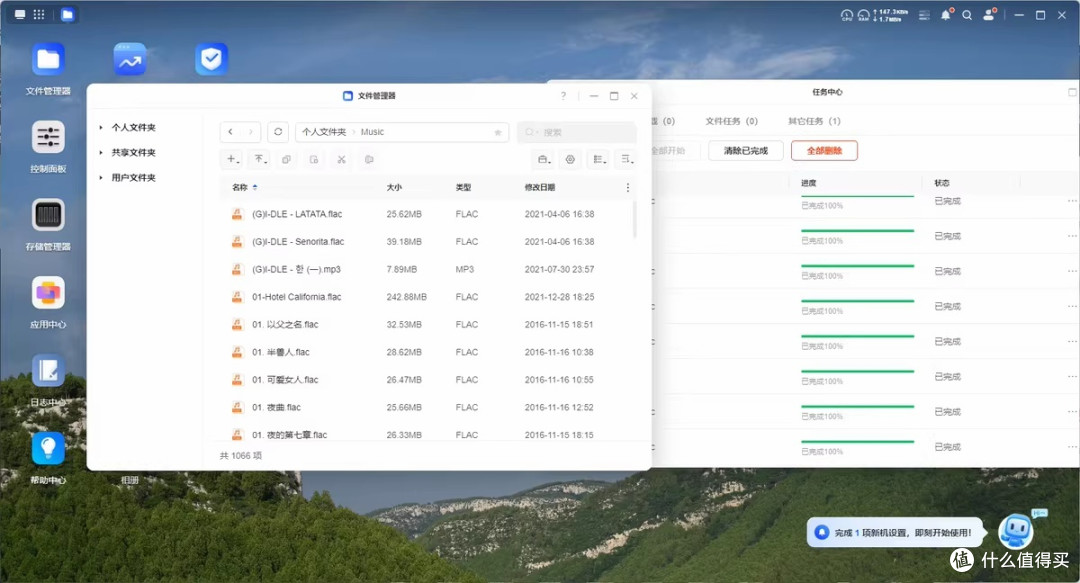Viewport: 1080px width, 583px height.
Task: Sort file list by 修改日期 column
Action: tap(539, 187)
